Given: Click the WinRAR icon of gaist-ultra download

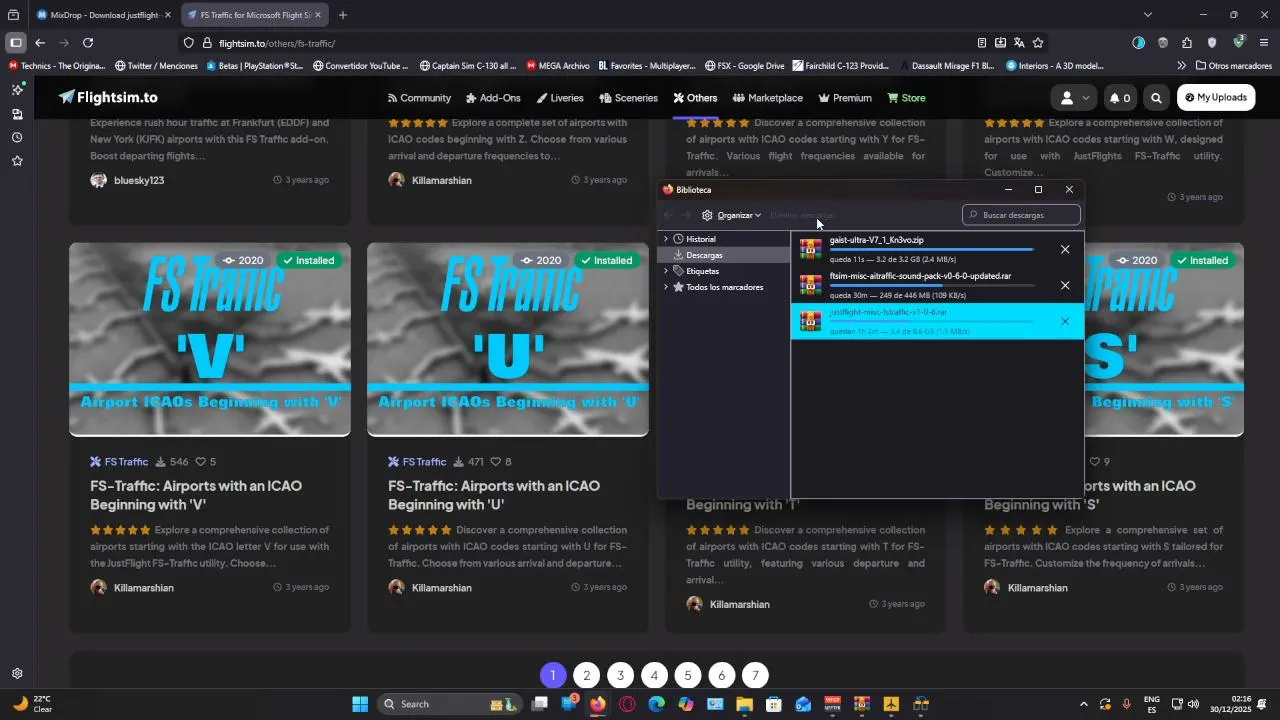Looking at the screenshot, I should click(x=811, y=249).
